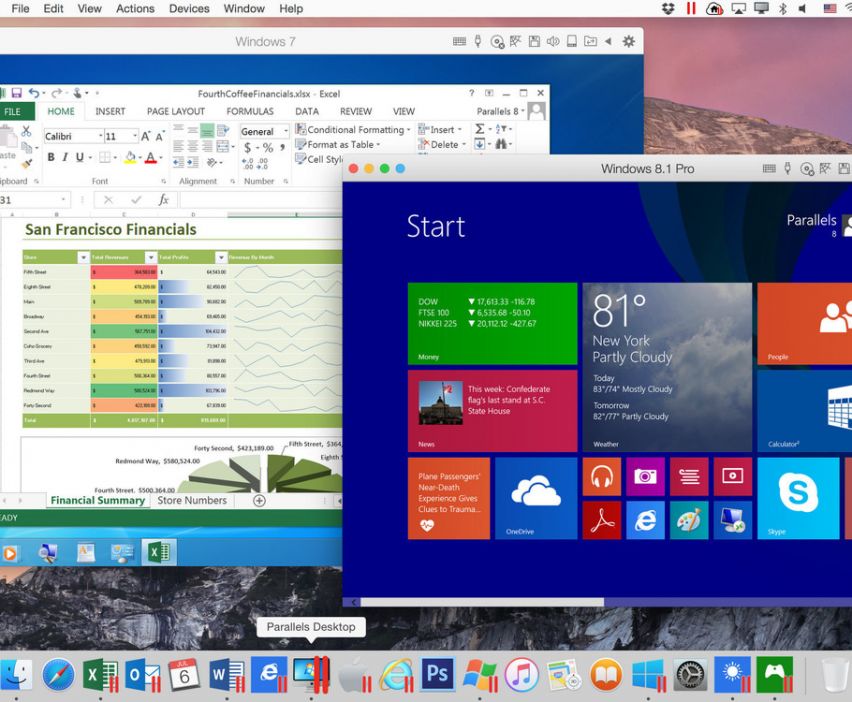Toggle Italic formatting in Excel
This screenshot has height=702, width=852.
click(66, 158)
